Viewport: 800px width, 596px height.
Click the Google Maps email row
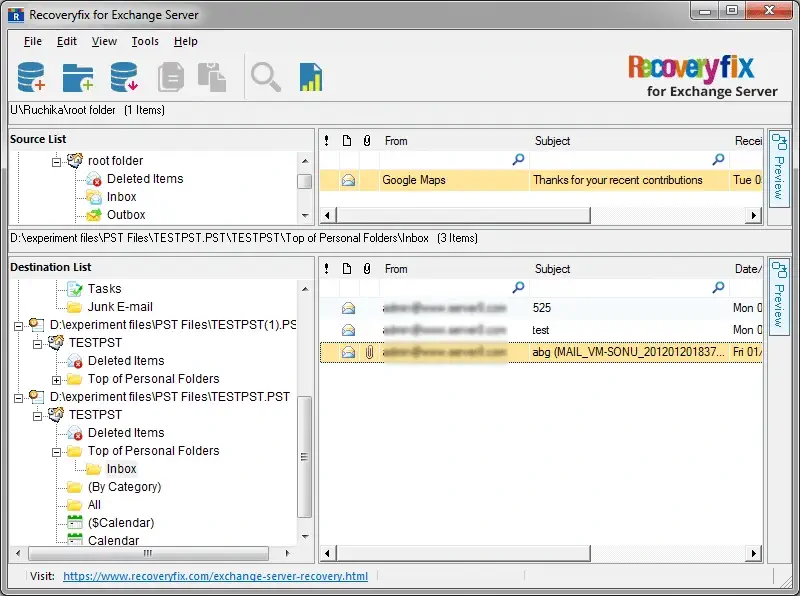point(541,180)
